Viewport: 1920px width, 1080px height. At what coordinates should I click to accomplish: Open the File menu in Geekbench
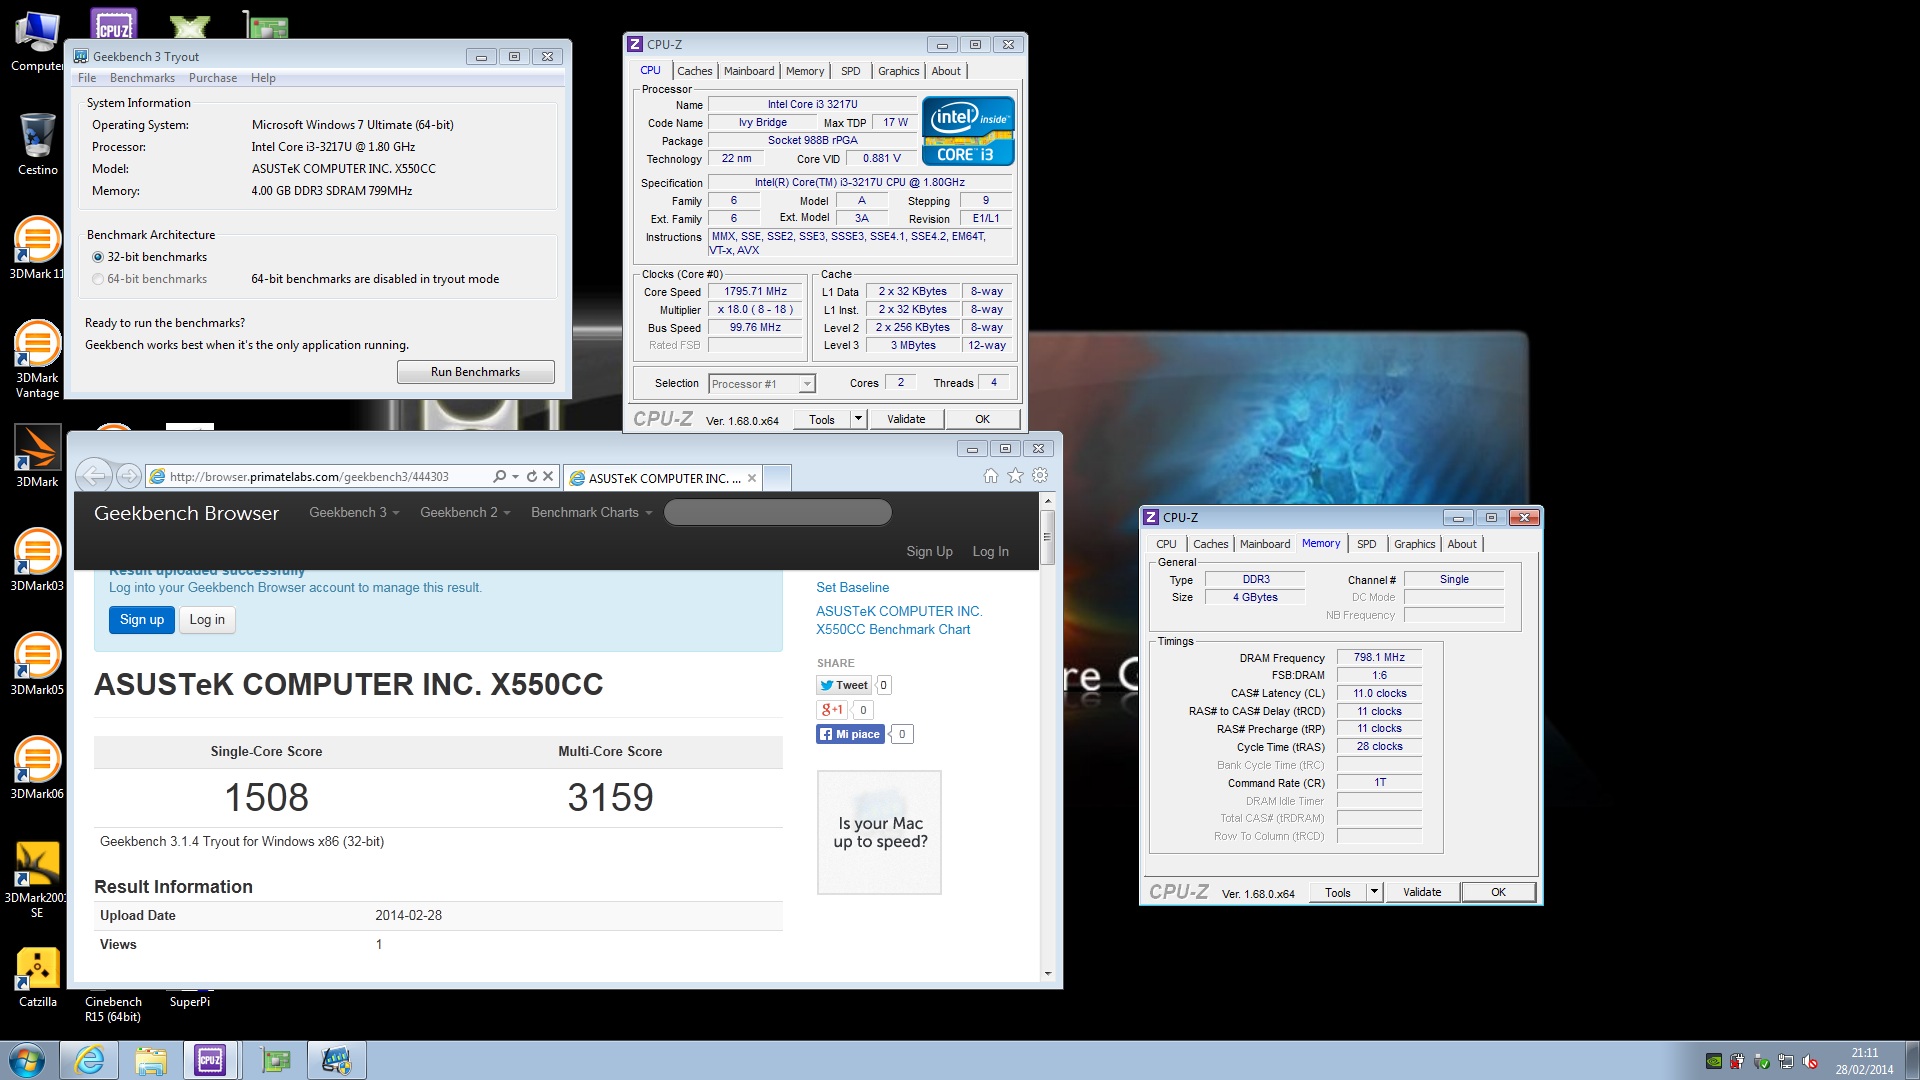click(x=87, y=78)
